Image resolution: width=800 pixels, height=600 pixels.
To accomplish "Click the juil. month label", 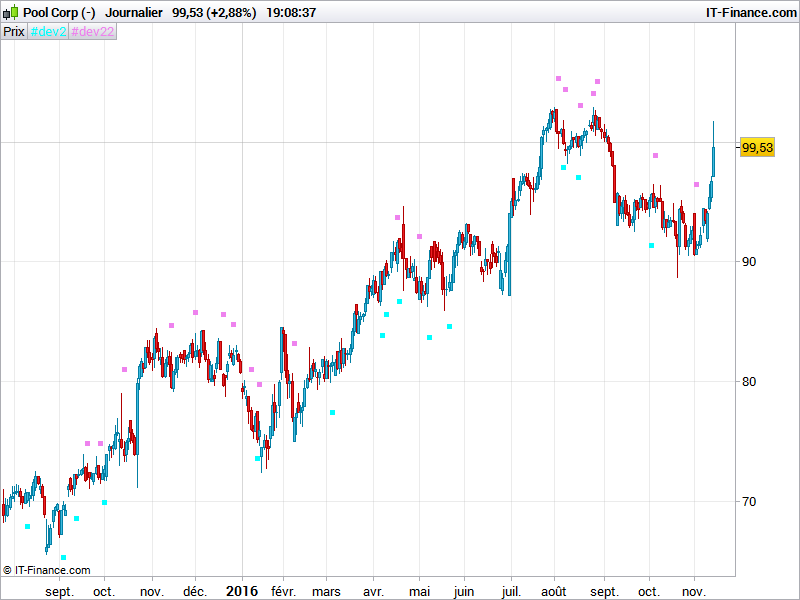I will pyautogui.click(x=511, y=591).
